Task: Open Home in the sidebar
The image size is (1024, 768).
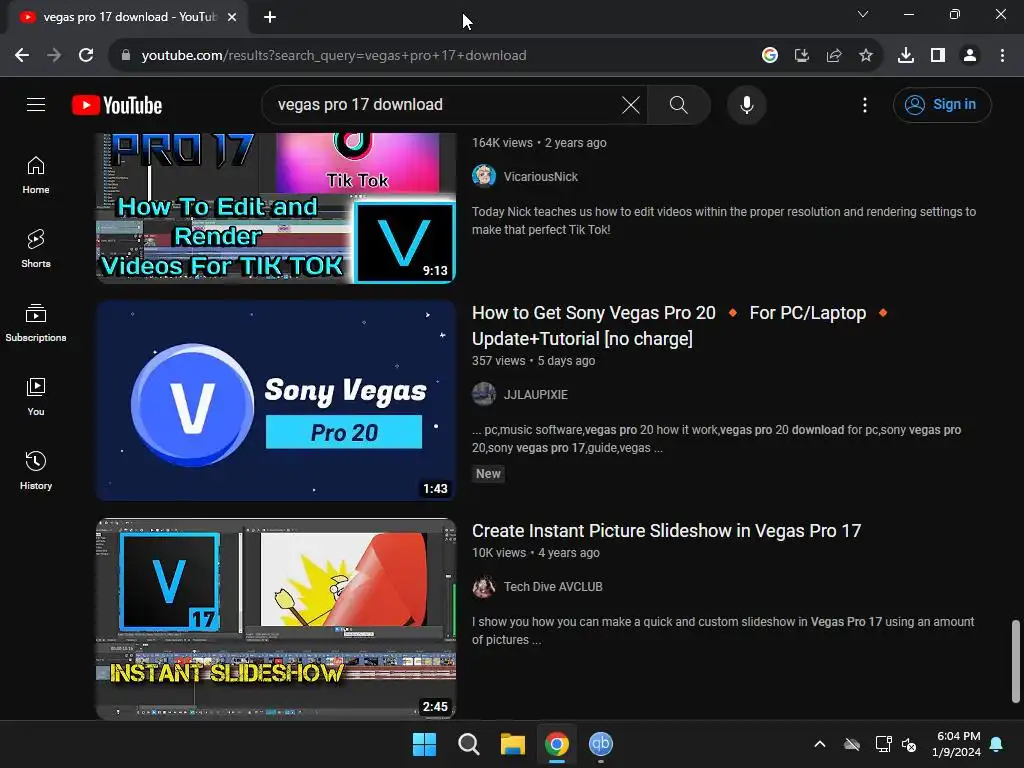Action: [36, 175]
